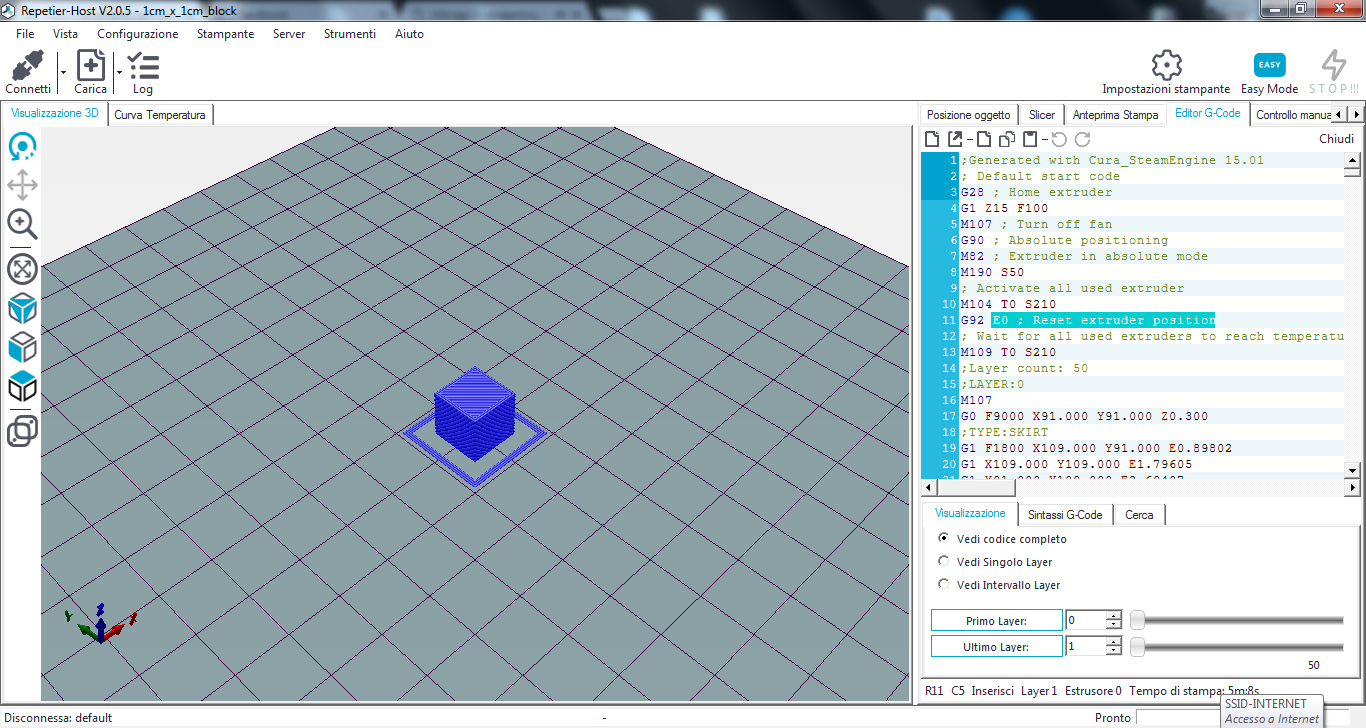The width and height of the screenshot is (1366, 728).
Task: Expand the Carica dropdown arrow
Action: pyautogui.click(x=119, y=72)
